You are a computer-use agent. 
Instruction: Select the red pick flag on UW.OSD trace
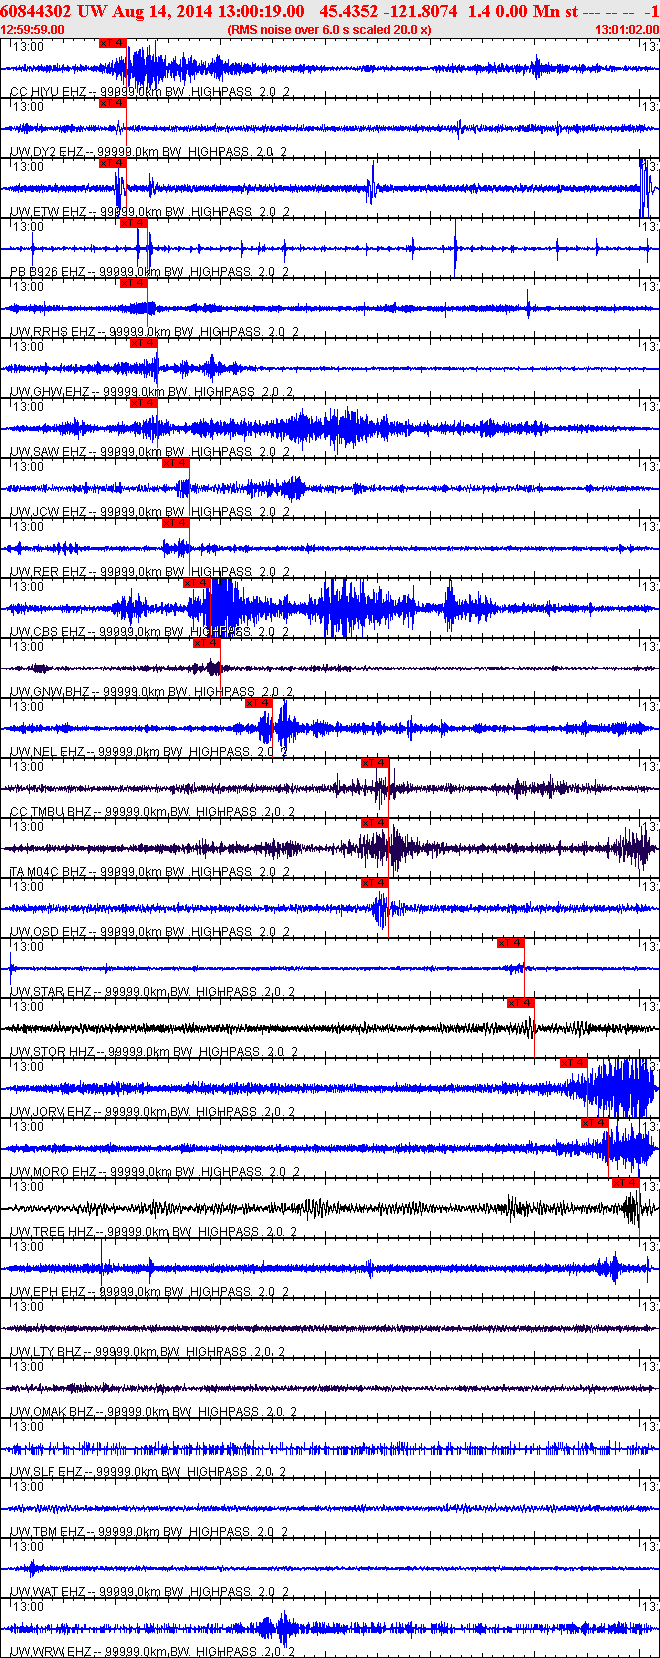375,883
